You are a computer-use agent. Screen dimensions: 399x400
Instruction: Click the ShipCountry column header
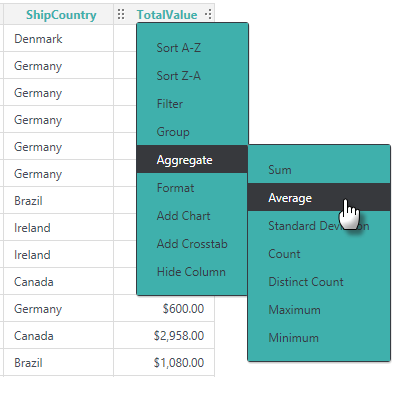(61, 14)
